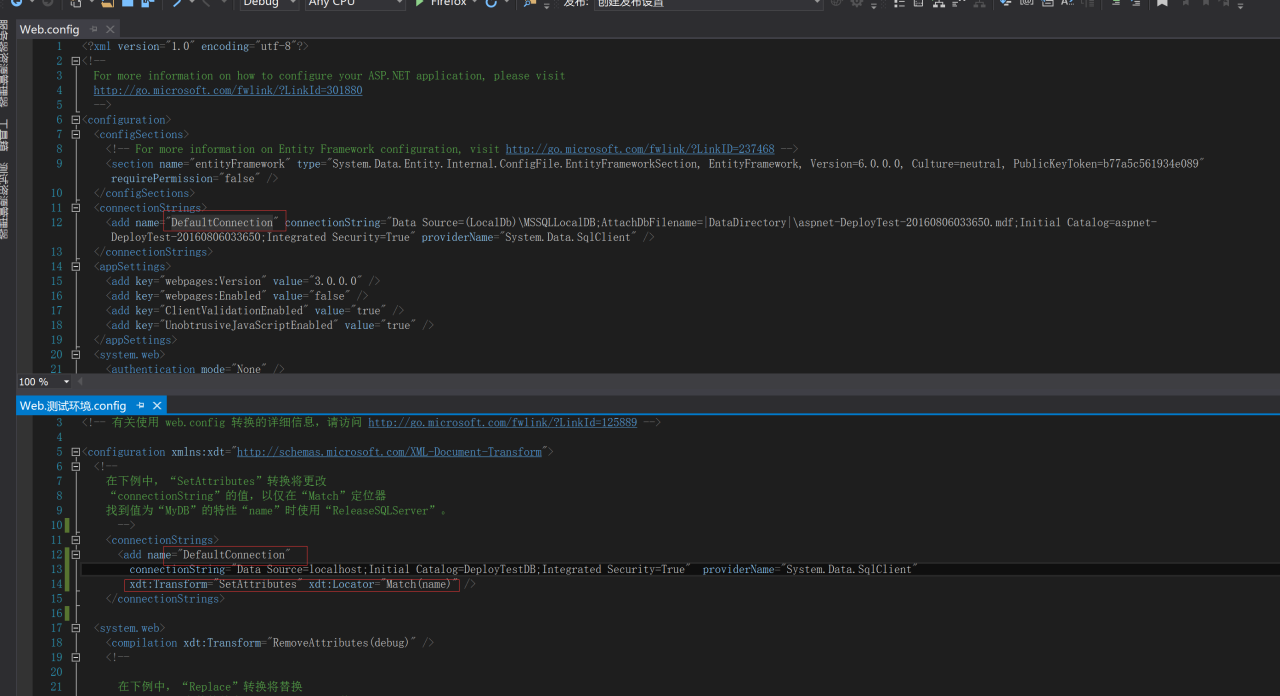
Task: Collapse the appSettings section at line 14
Action: [x=76, y=267]
